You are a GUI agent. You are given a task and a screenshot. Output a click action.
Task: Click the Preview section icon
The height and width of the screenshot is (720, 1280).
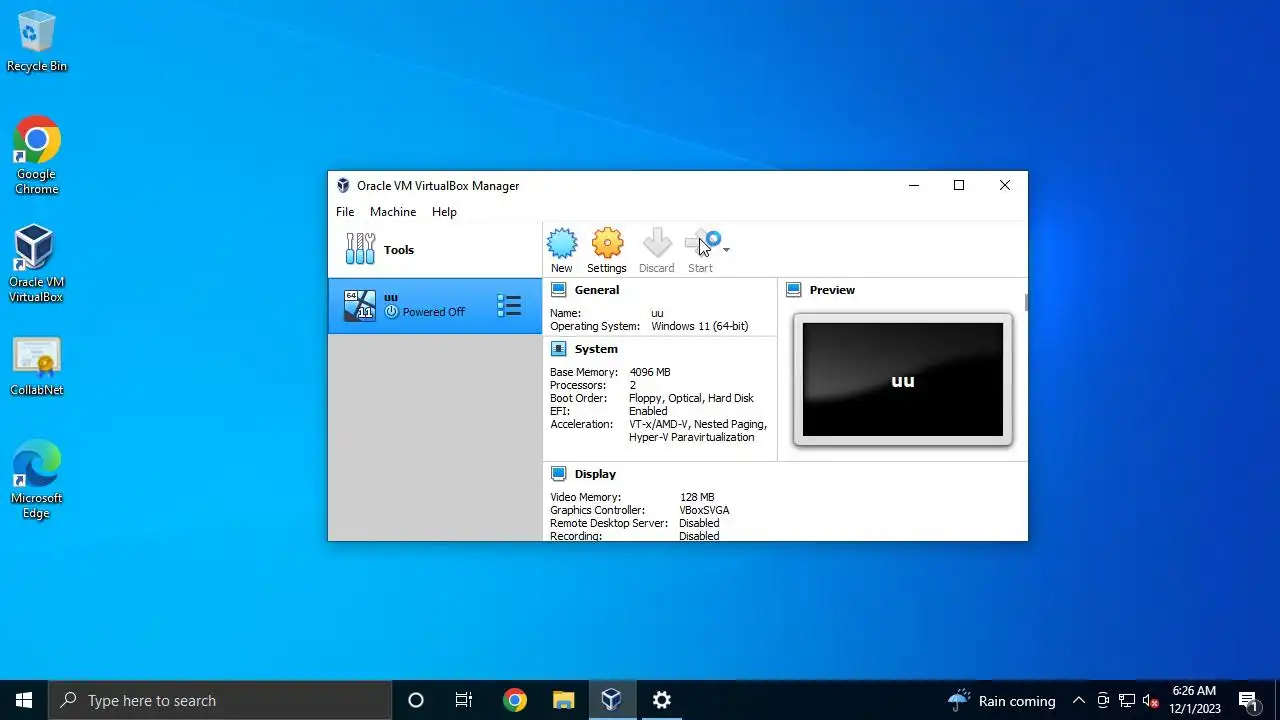[794, 290]
